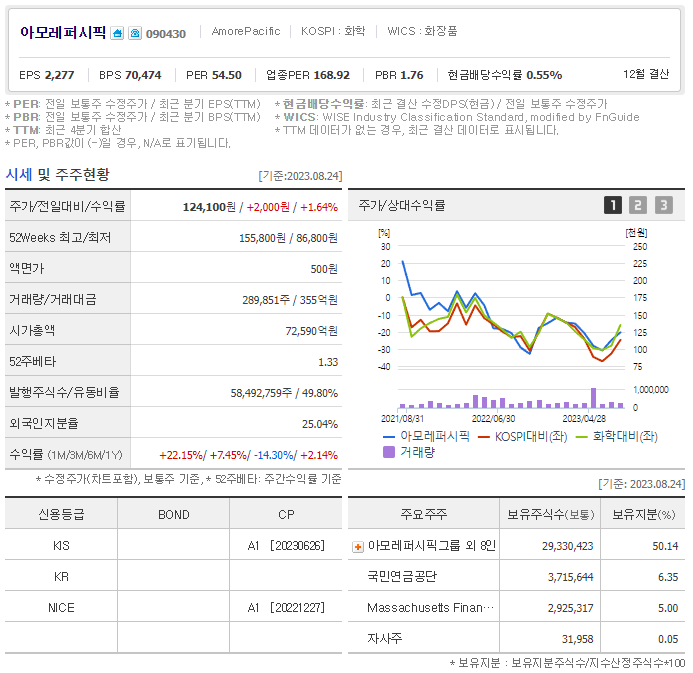693x673 pixels.
Task: Open the homepage icon next to 아모레퍼시픽
Action: click(x=117, y=33)
